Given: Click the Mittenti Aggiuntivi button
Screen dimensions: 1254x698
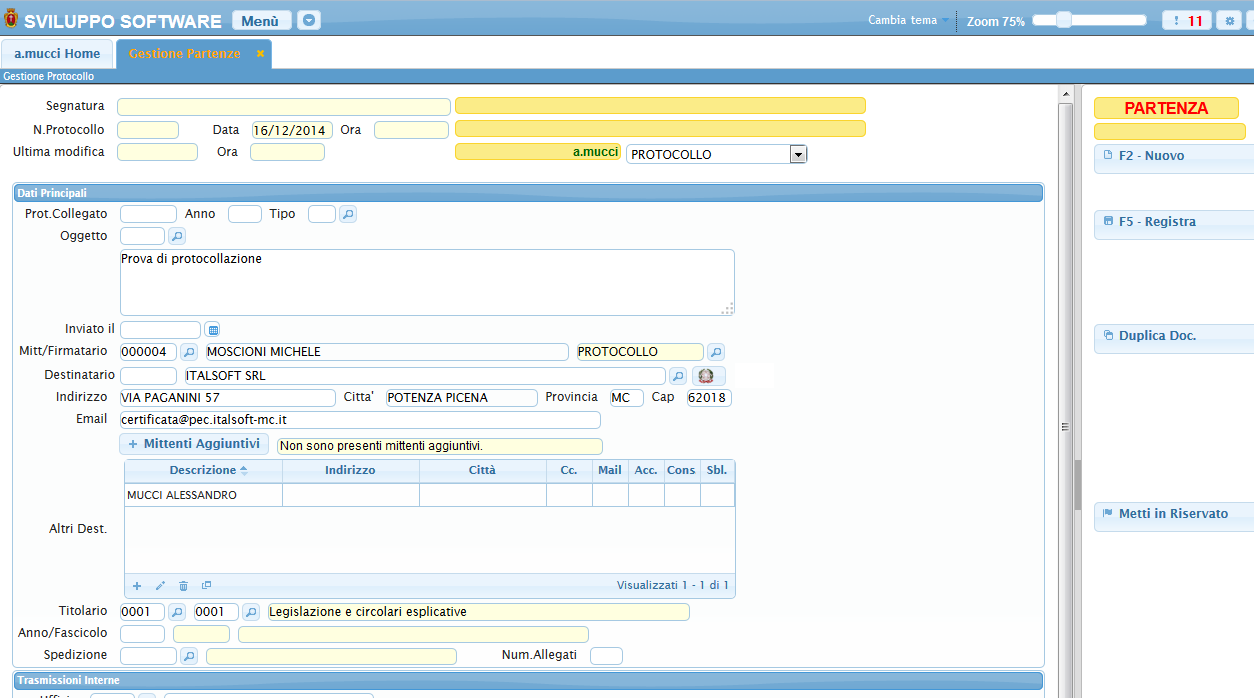Looking at the screenshot, I should tap(194, 443).
